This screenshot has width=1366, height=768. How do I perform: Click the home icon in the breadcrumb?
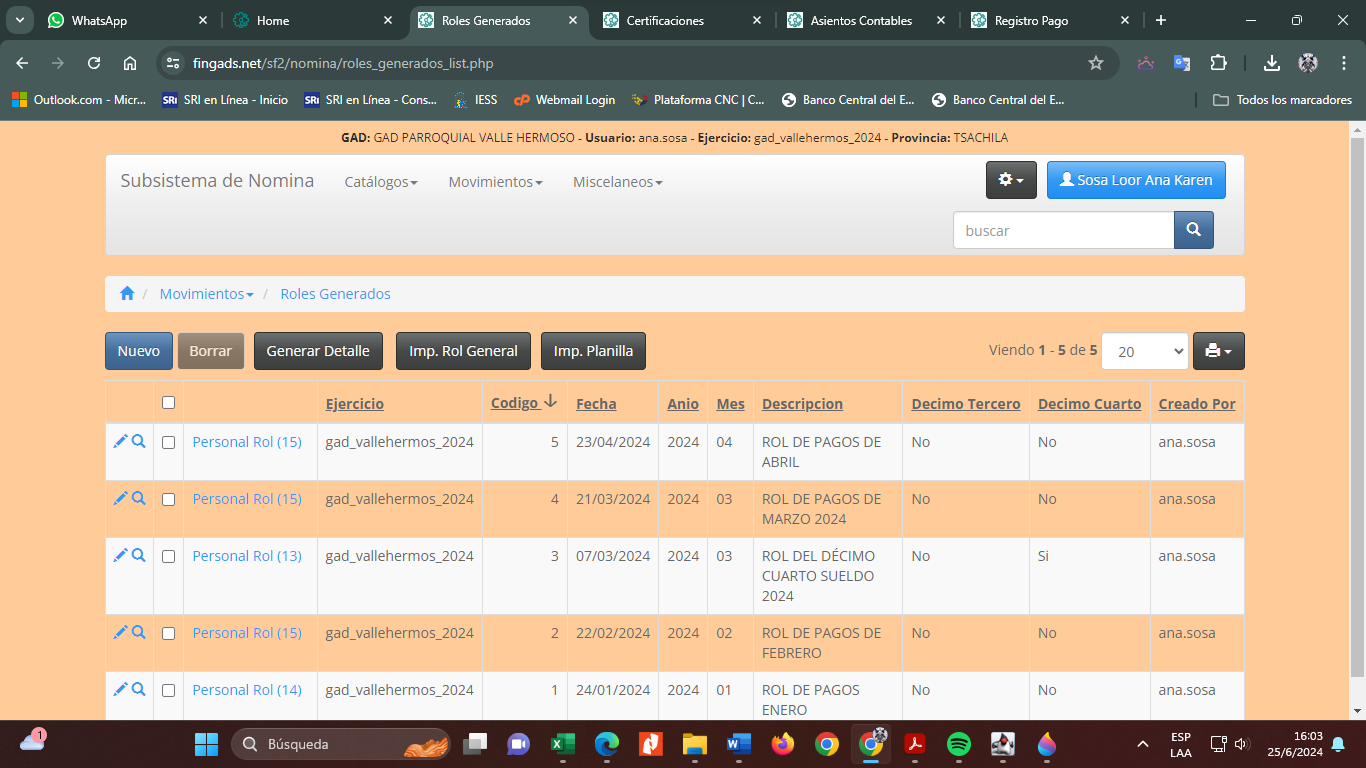pyautogui.click(x=127, y=294)
